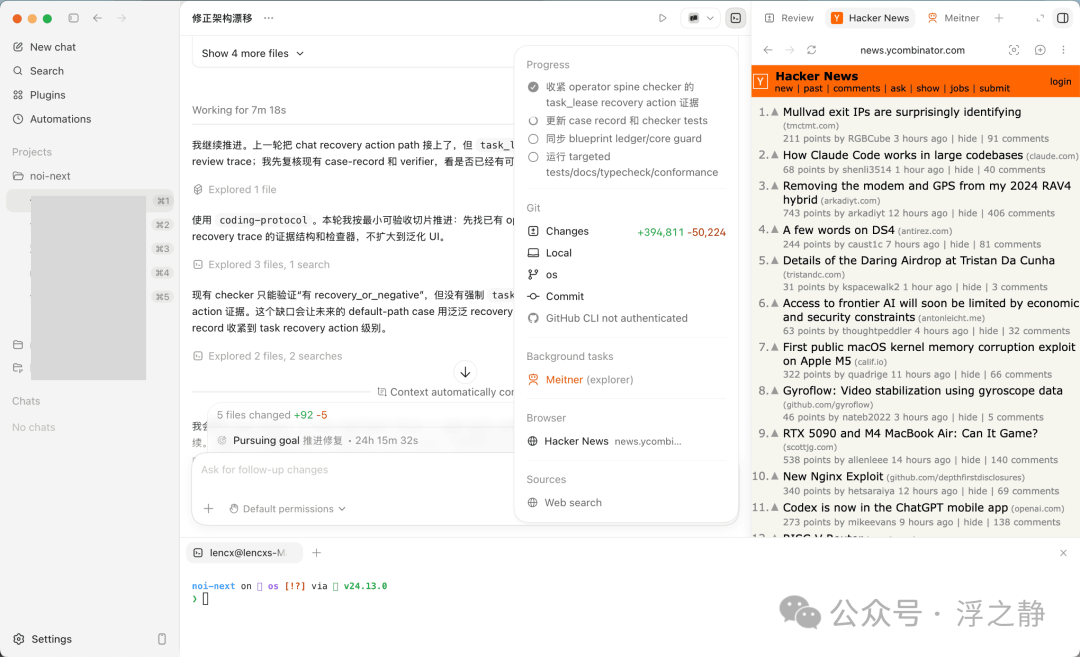Click the run (play) icon in toolbar
Image resolution: width=1080 pixels, height=657 pixels.
point(662,19)
